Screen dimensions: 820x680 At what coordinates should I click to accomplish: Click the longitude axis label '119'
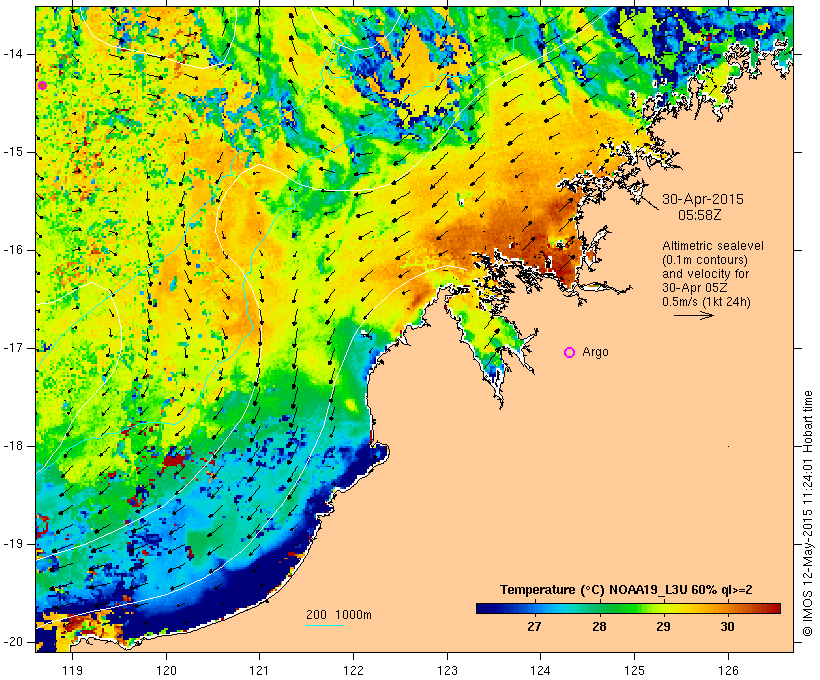coord(72,670)
